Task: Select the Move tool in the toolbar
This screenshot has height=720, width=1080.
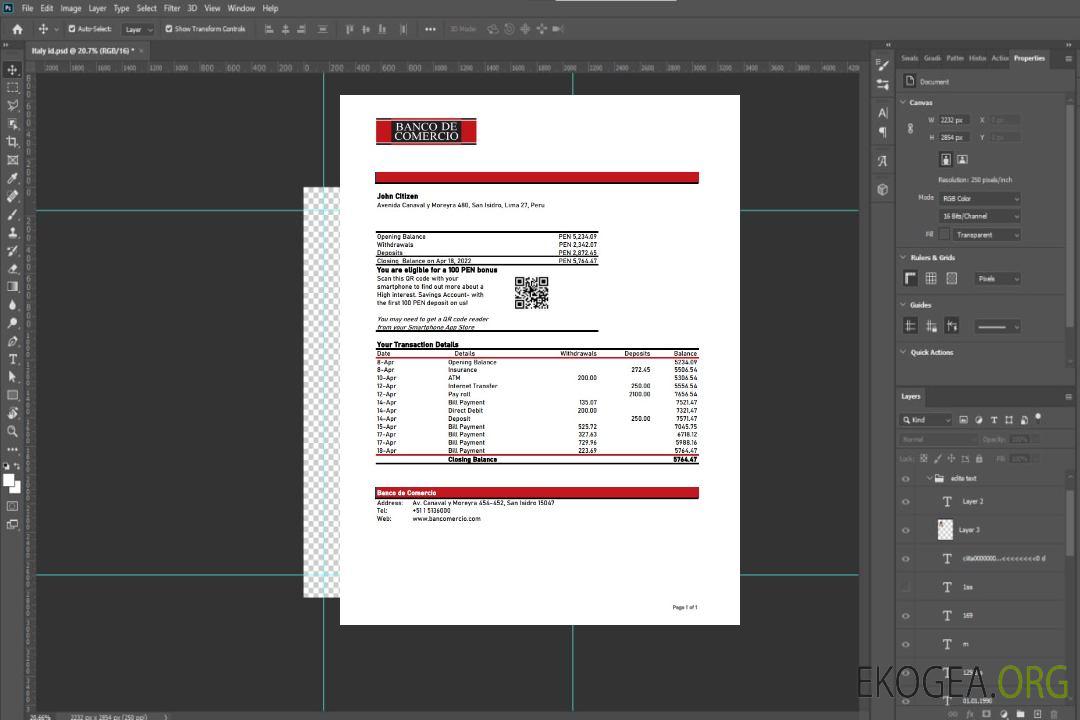Action: pos(13,70)
